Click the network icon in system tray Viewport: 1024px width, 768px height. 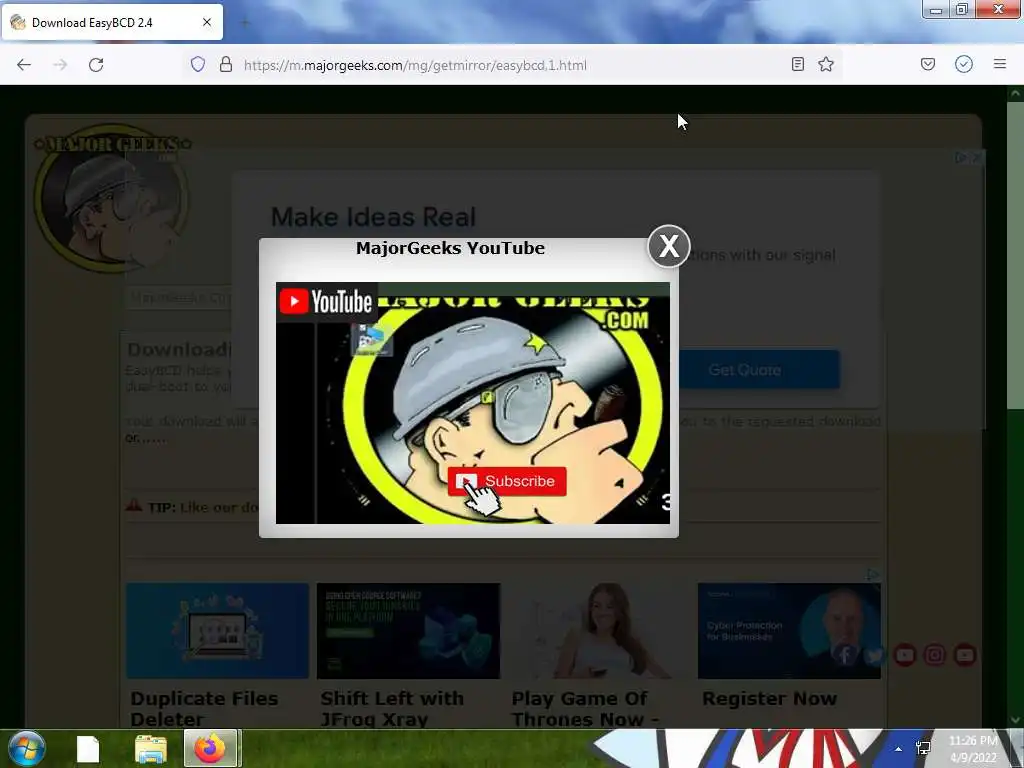[923, 748]
